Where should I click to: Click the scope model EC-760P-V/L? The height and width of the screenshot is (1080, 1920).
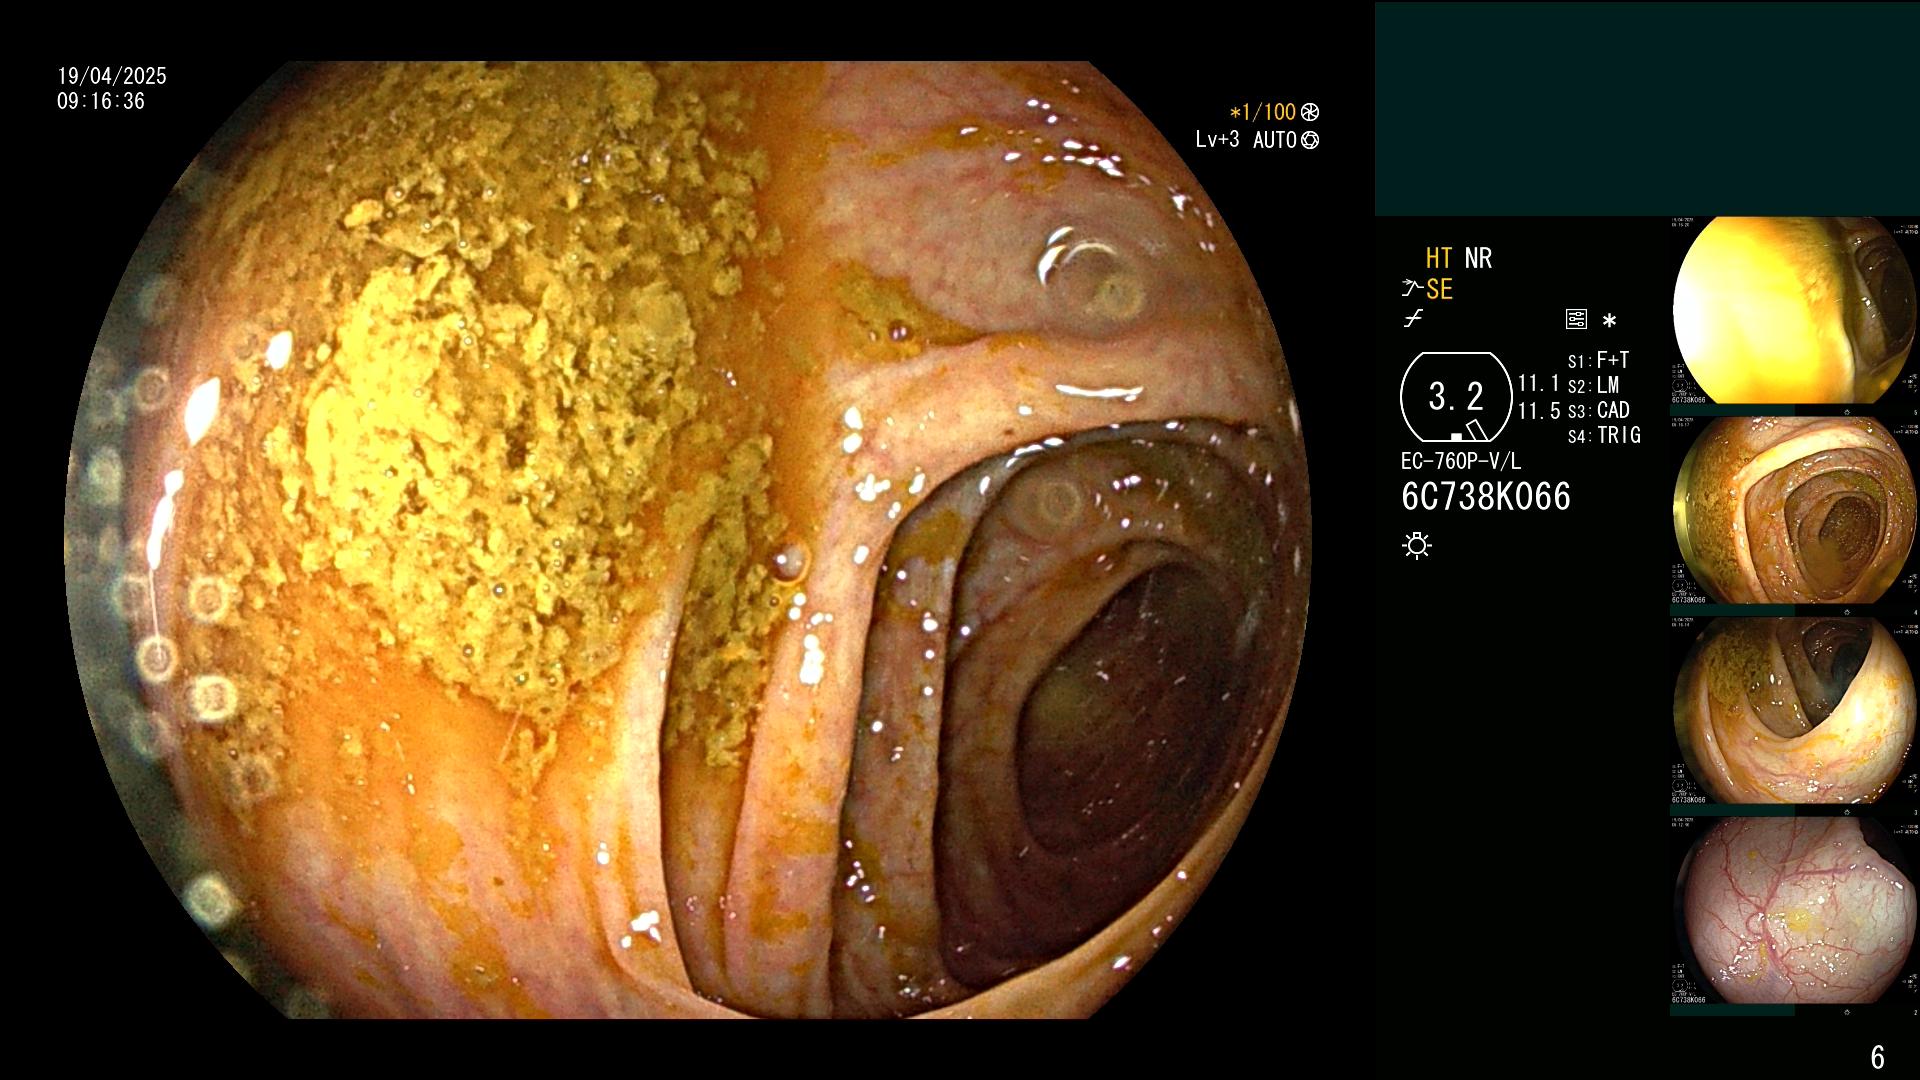[1461, 461]
